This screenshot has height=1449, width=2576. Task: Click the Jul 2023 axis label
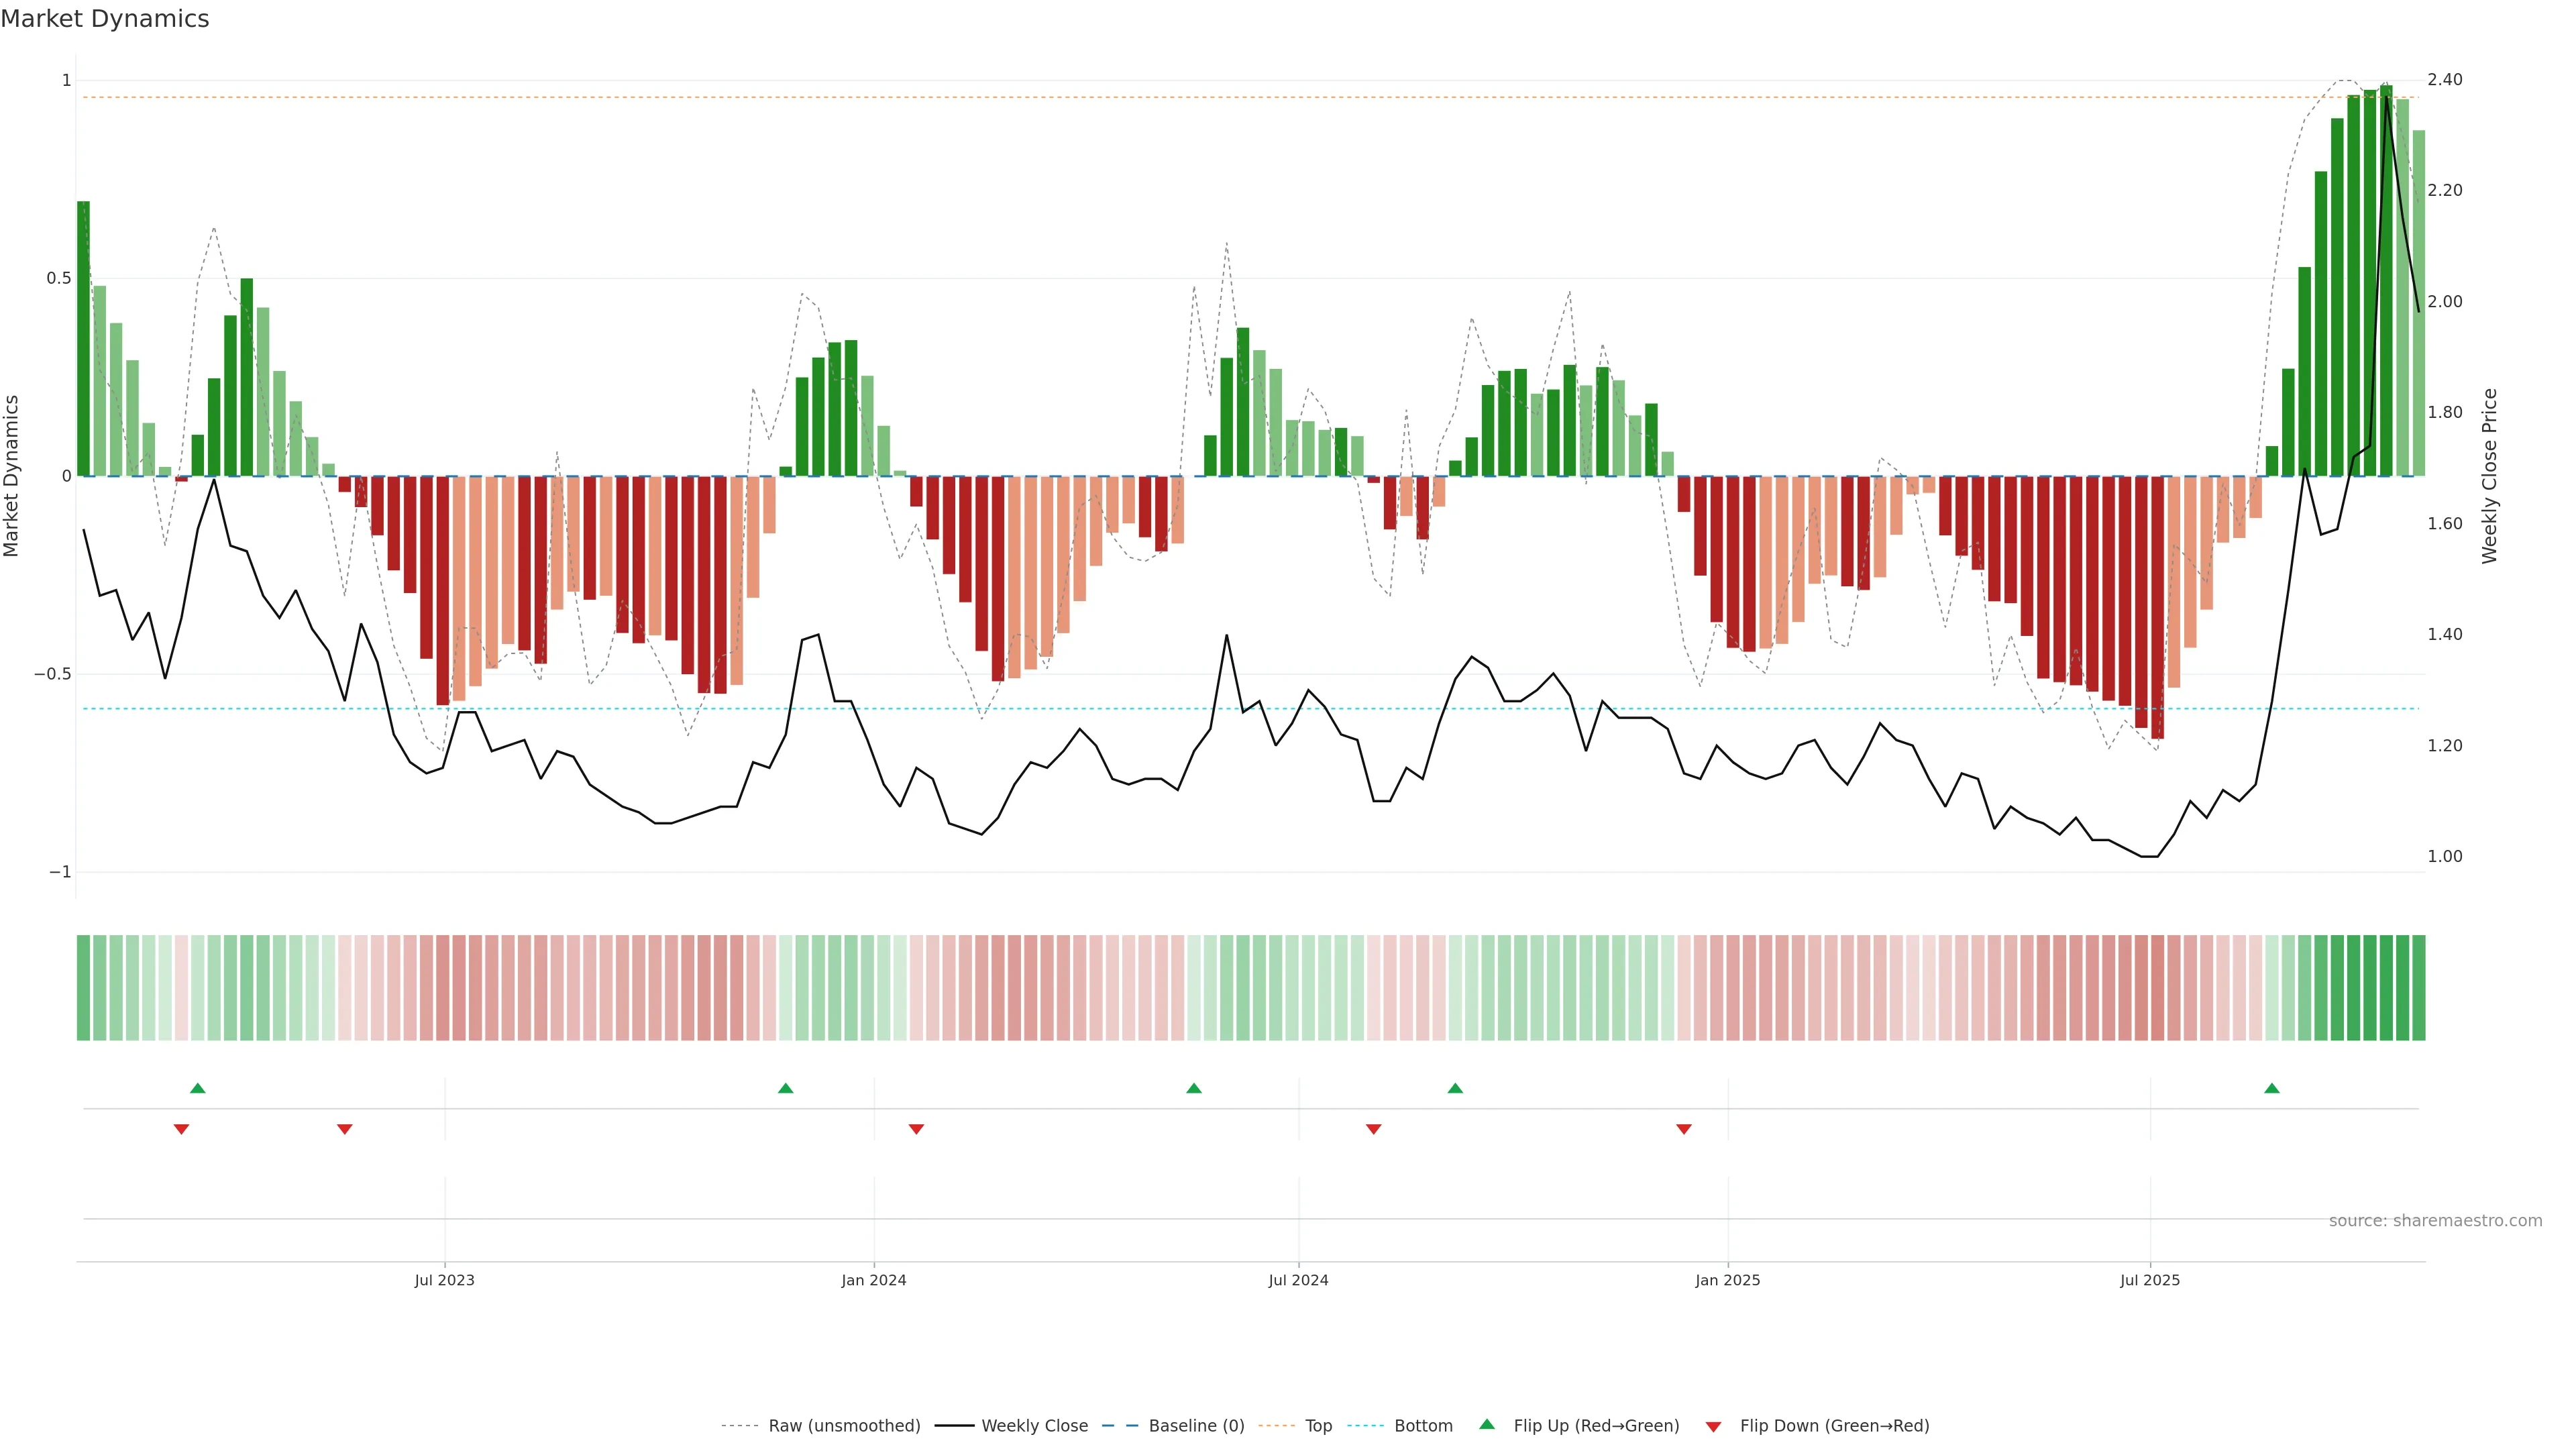click(x=444, y=1280)
